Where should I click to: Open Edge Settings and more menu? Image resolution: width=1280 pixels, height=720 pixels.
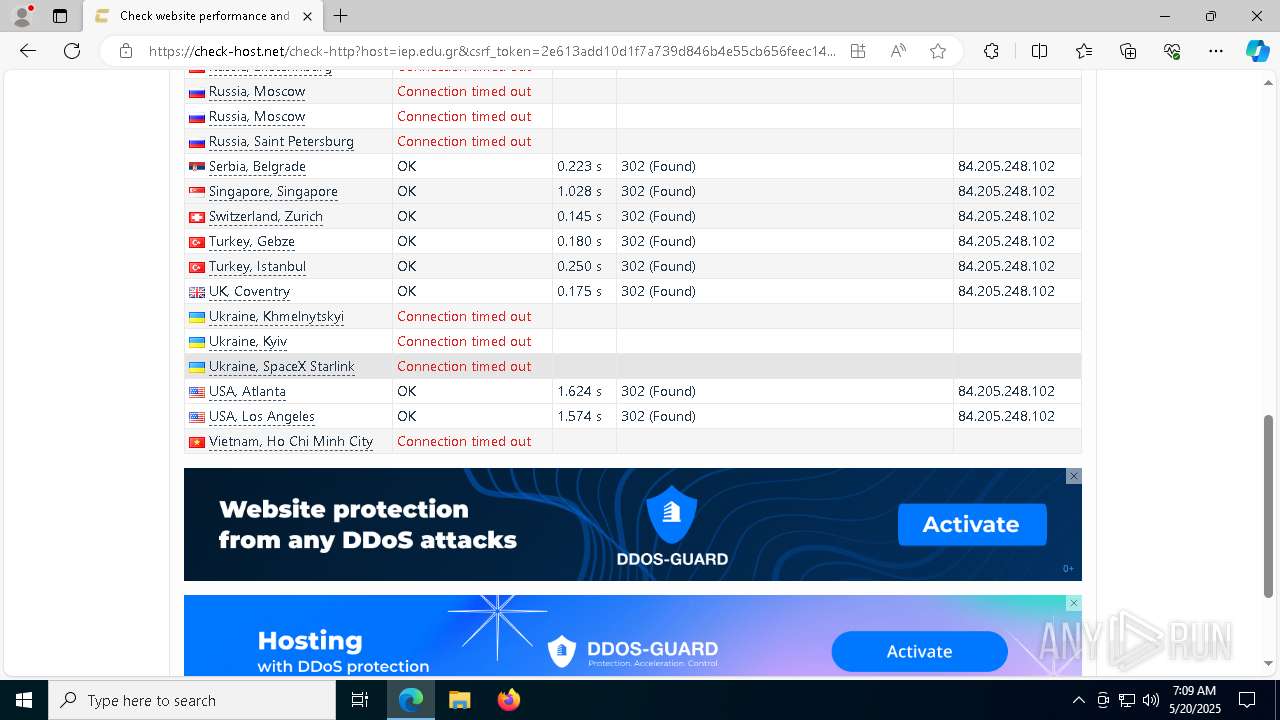(x=1216, y=51)
